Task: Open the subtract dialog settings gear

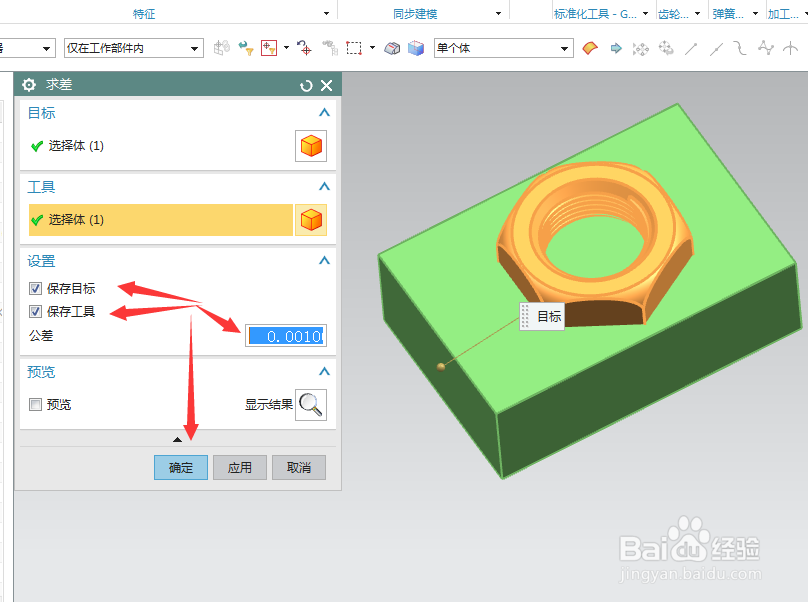Action: click(29, 85)
